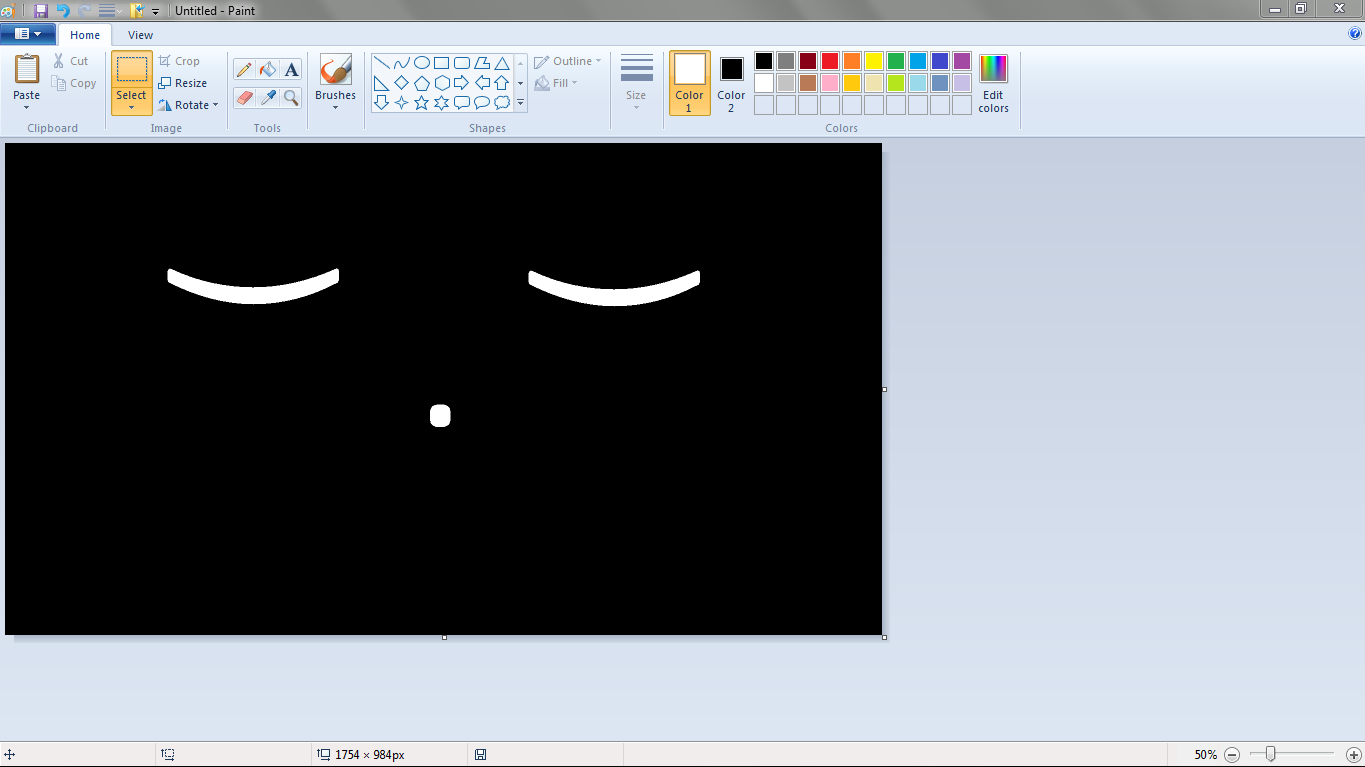
Task: Pick the brown color swatch
Action: (x=808, y=83)
